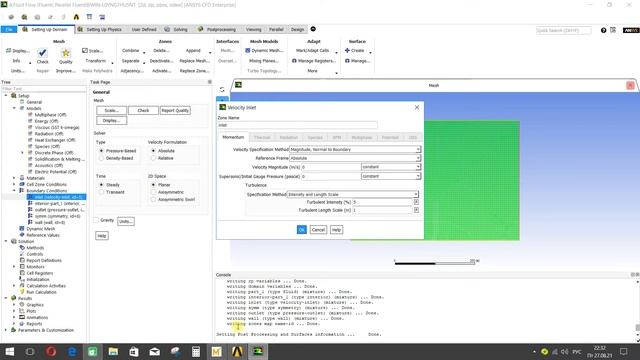Click the Surface Create plus icon
The image size is (640, 360).
[347, 51]
